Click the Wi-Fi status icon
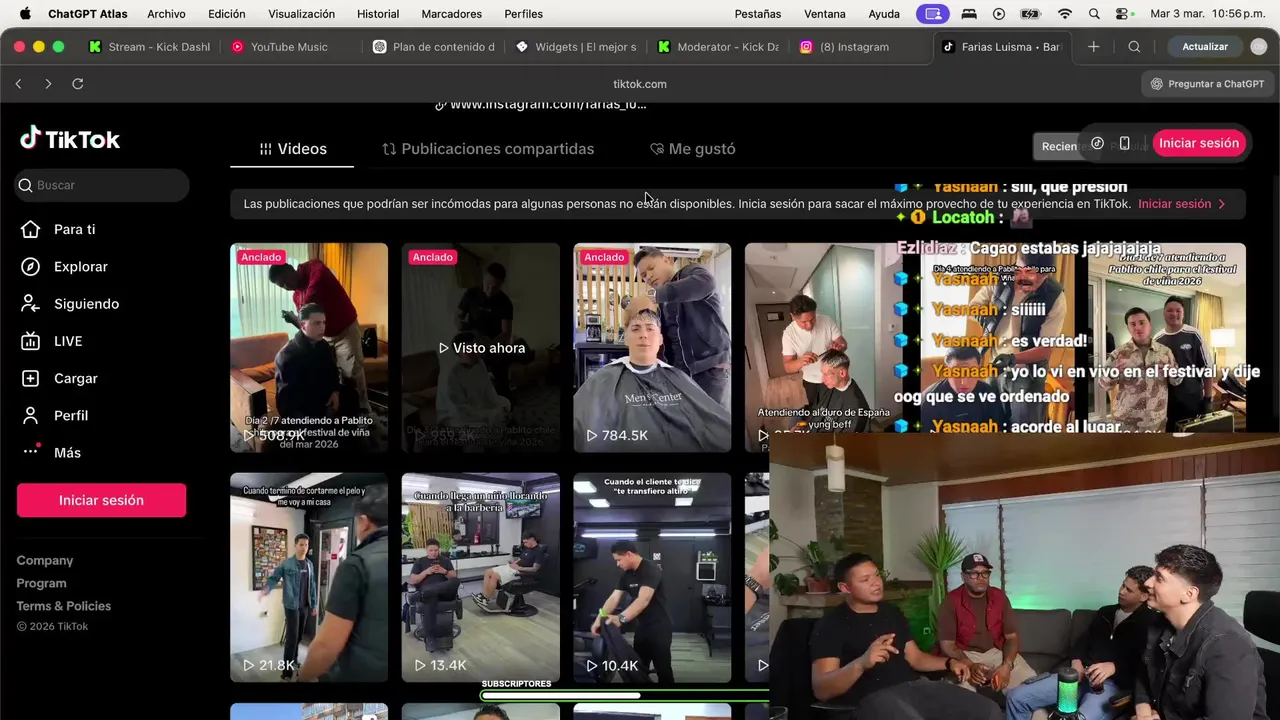The image size is (1280, 720). tap(1065, 14)
